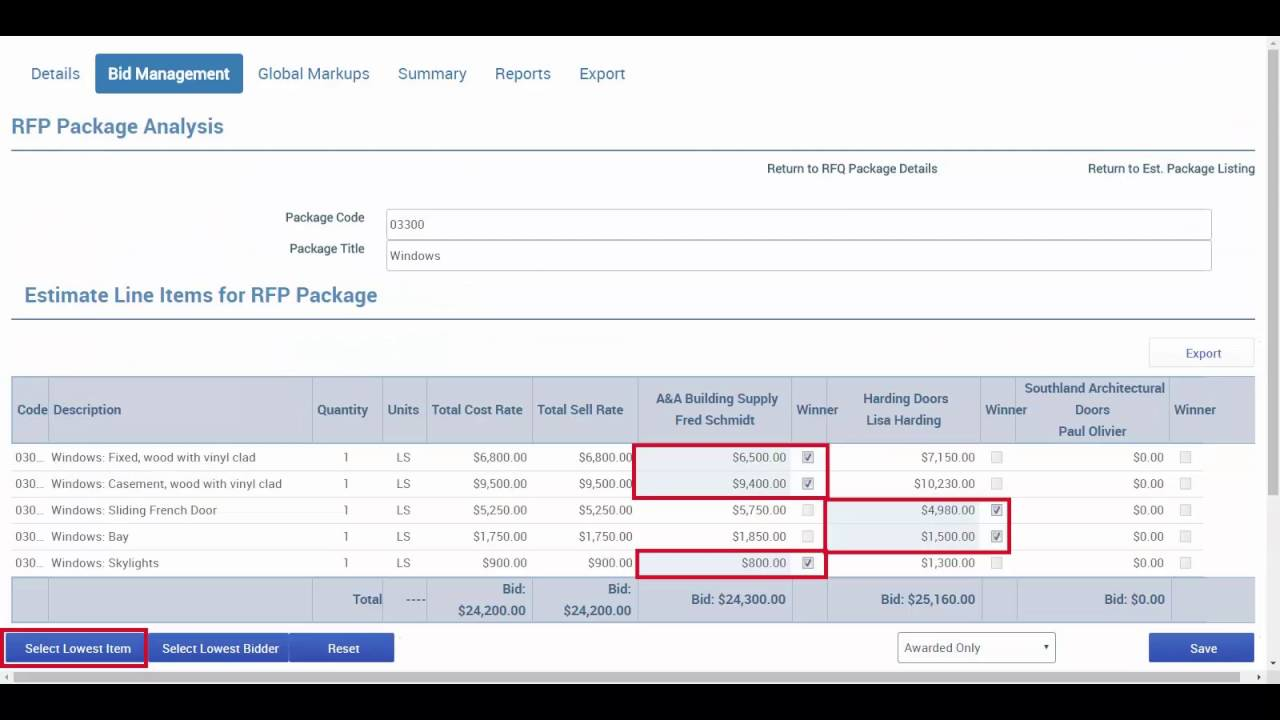Click the Select Lowest Item button
This screenshot has width=1280, height=720.
pos(74,648)
